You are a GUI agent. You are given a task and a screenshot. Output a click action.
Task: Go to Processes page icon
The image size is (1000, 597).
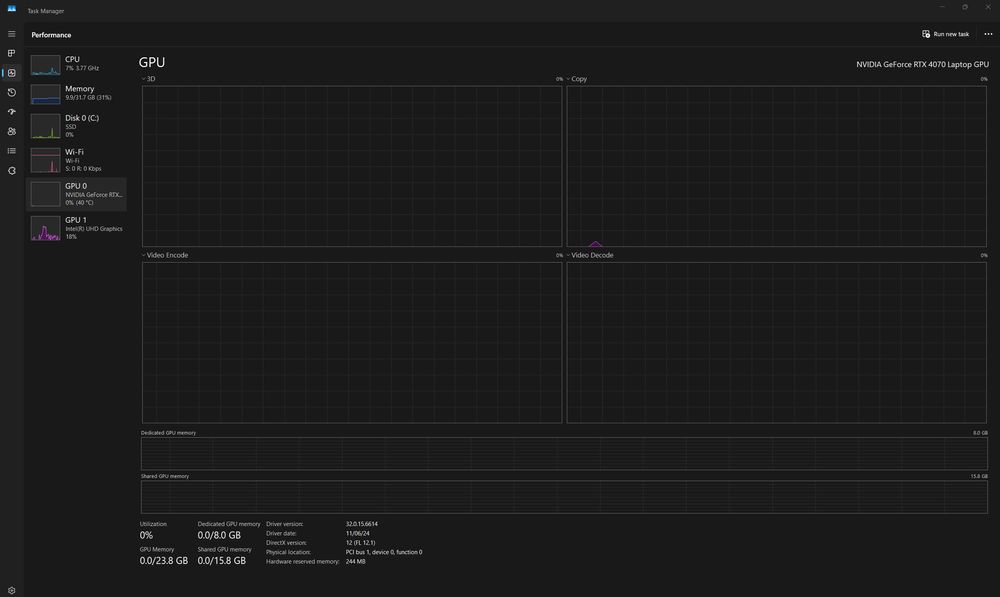(x=11, y=53)
